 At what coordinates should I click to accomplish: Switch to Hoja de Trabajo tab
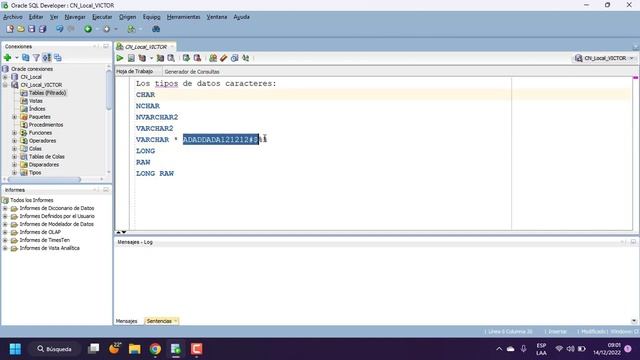[x=135, y=71]
